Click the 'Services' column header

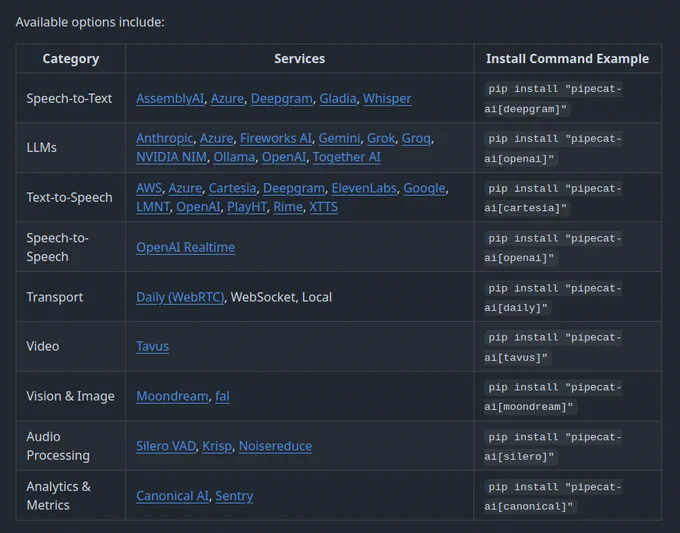point(299,59)
